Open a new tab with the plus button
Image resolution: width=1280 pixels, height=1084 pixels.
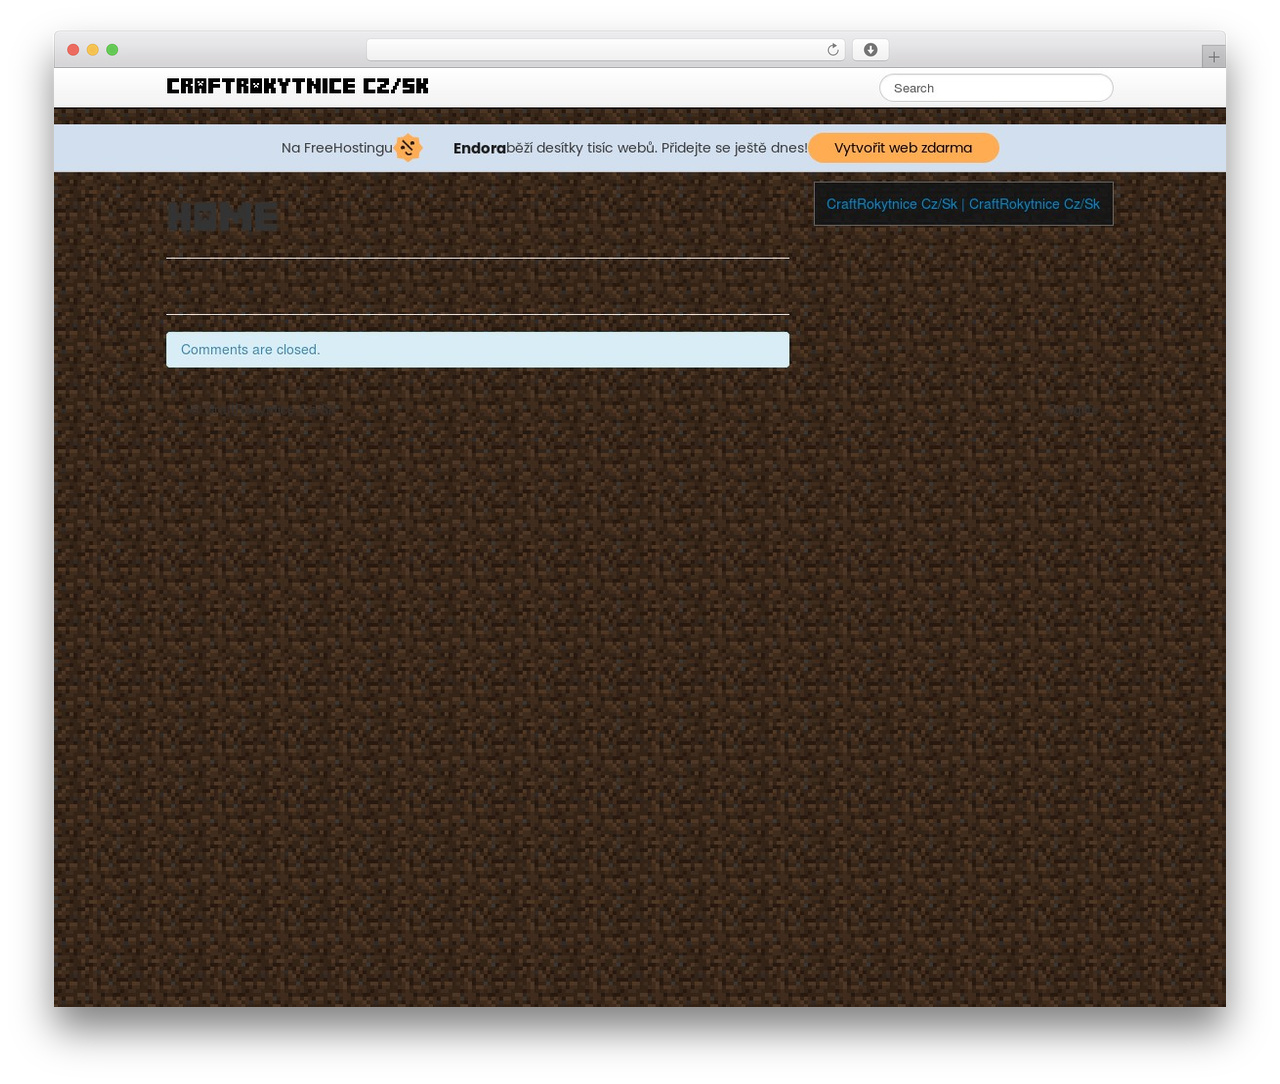point(1213,57)
